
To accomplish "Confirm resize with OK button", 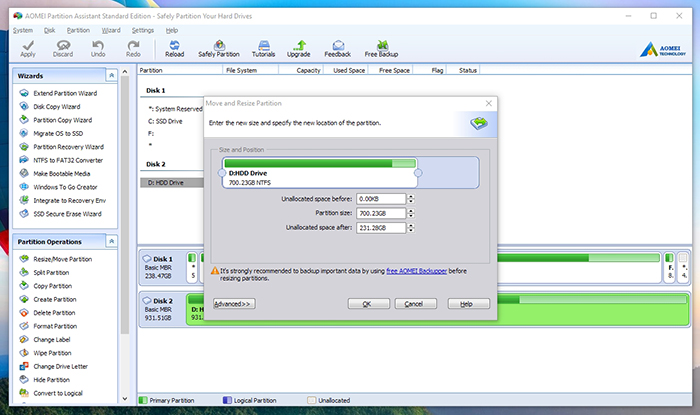I will 369,304.
